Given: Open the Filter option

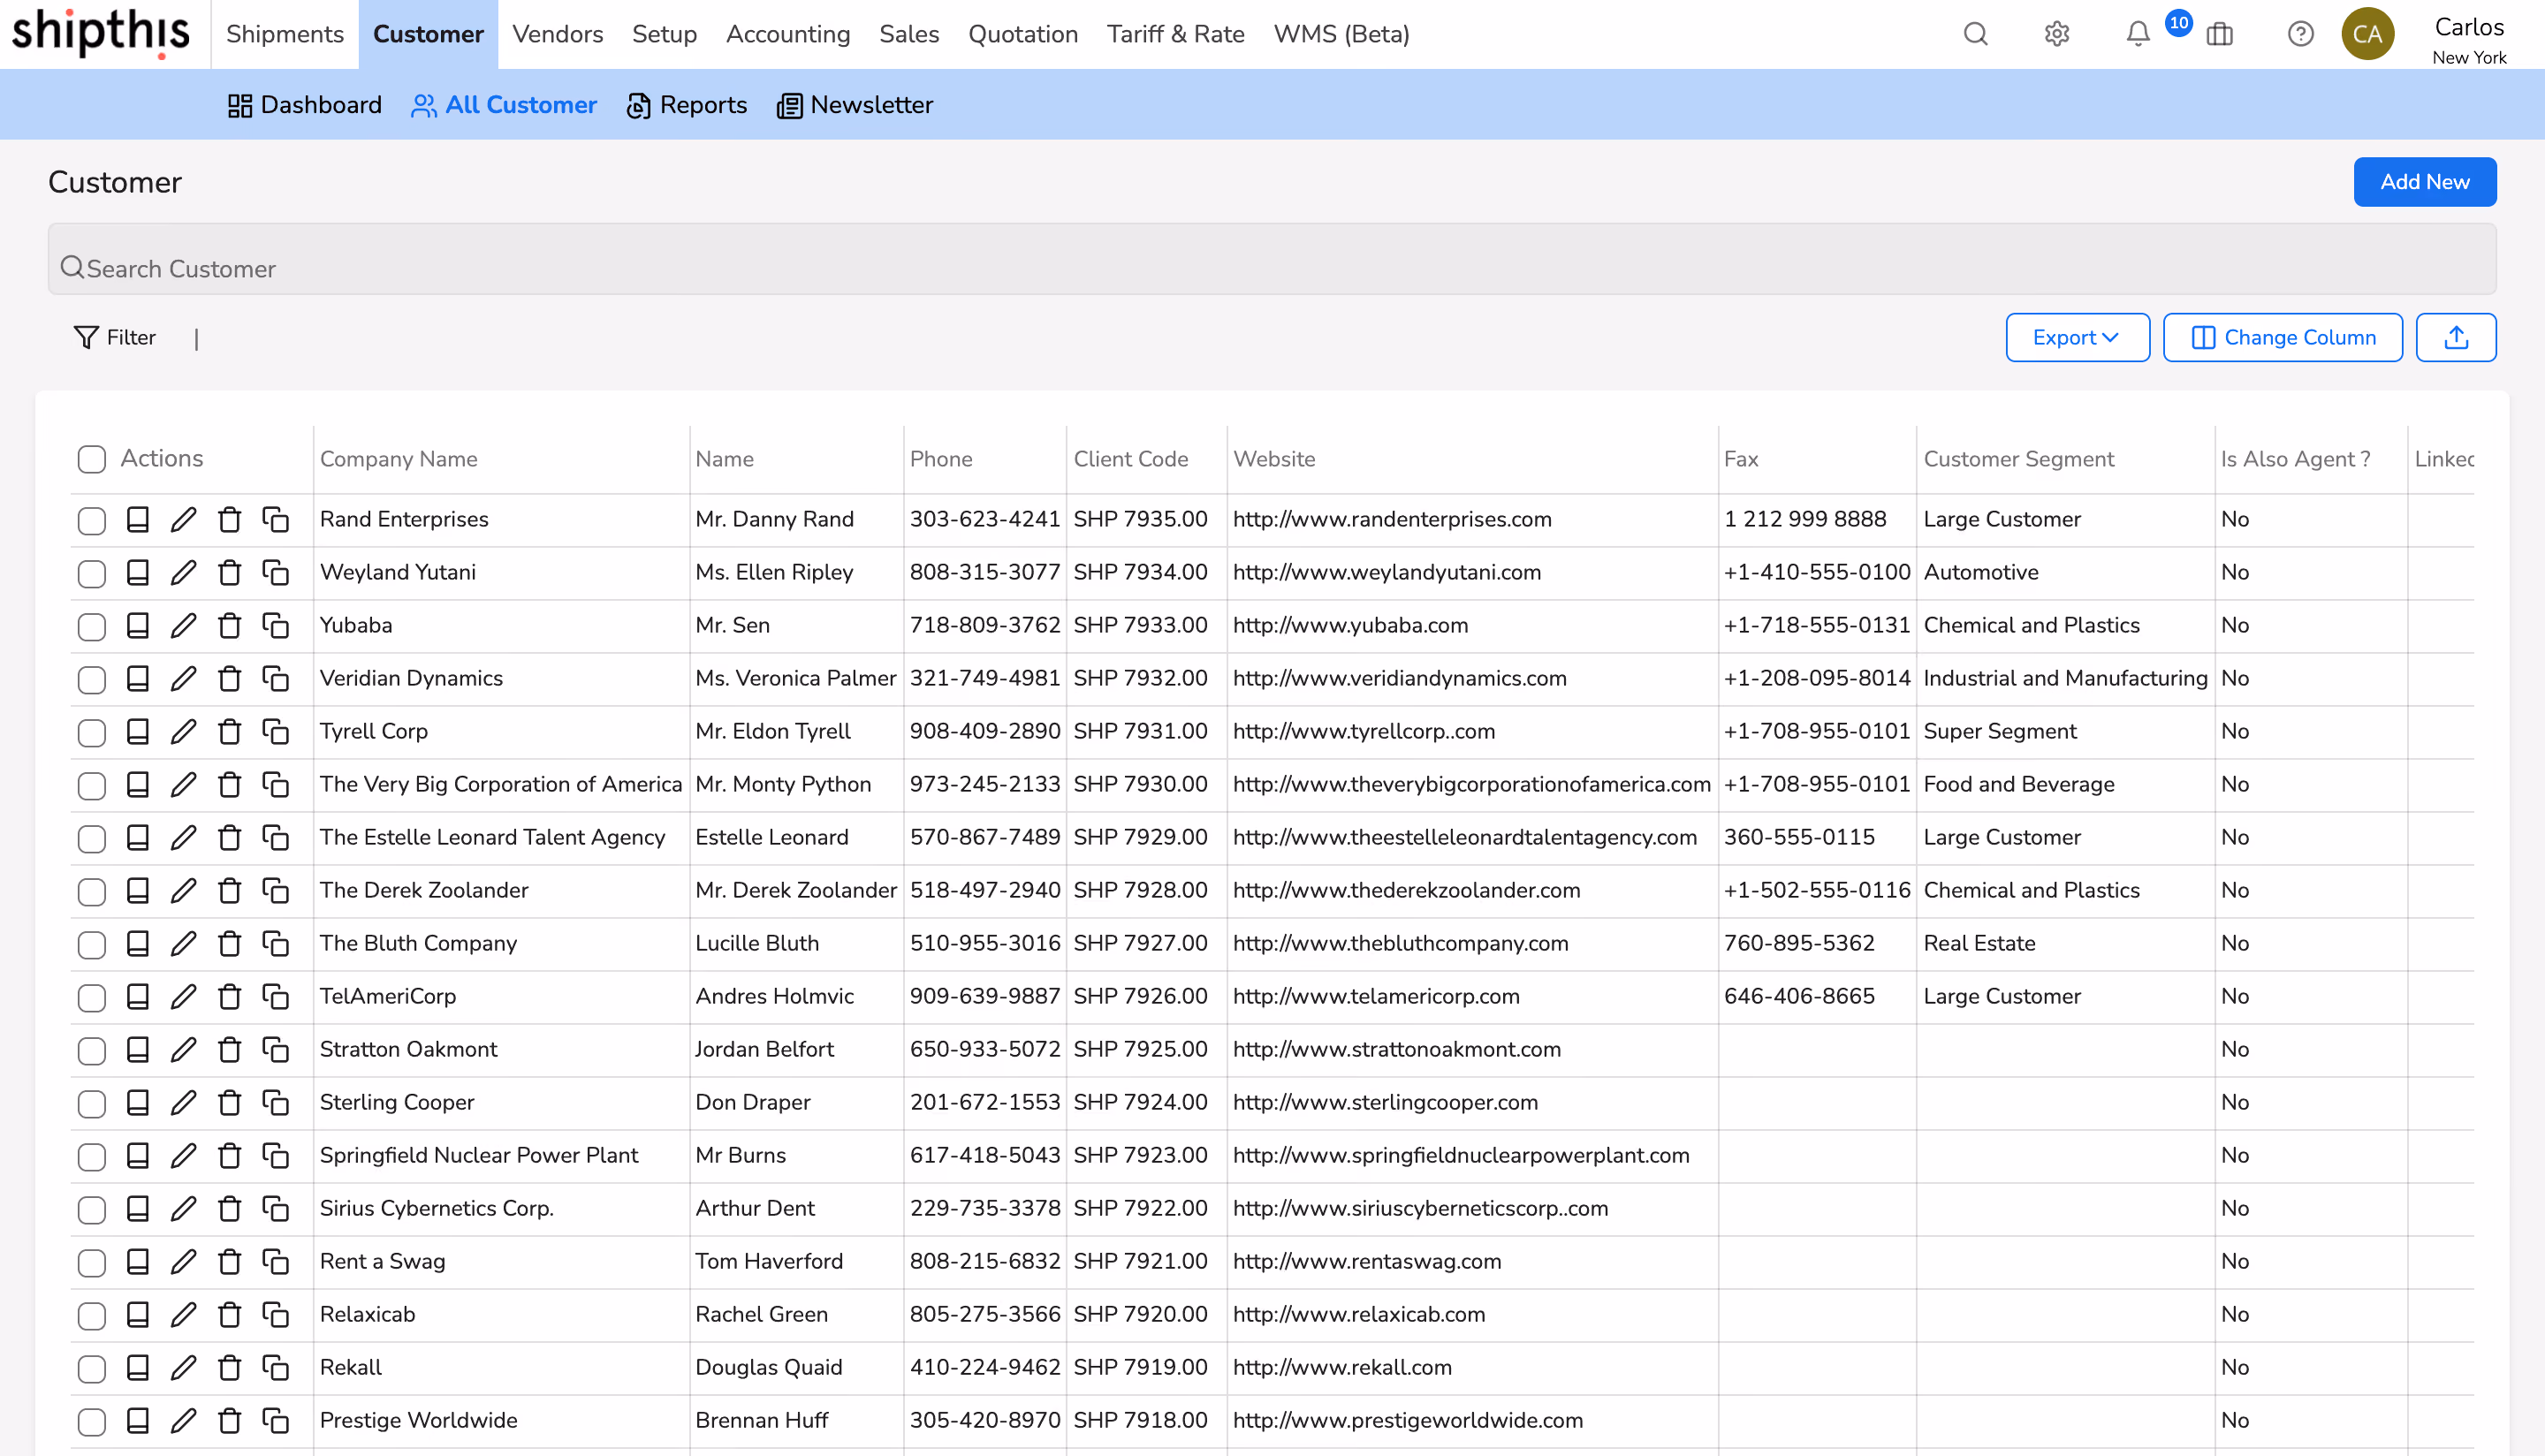Looking at the screenshot, I should [115, 337].
